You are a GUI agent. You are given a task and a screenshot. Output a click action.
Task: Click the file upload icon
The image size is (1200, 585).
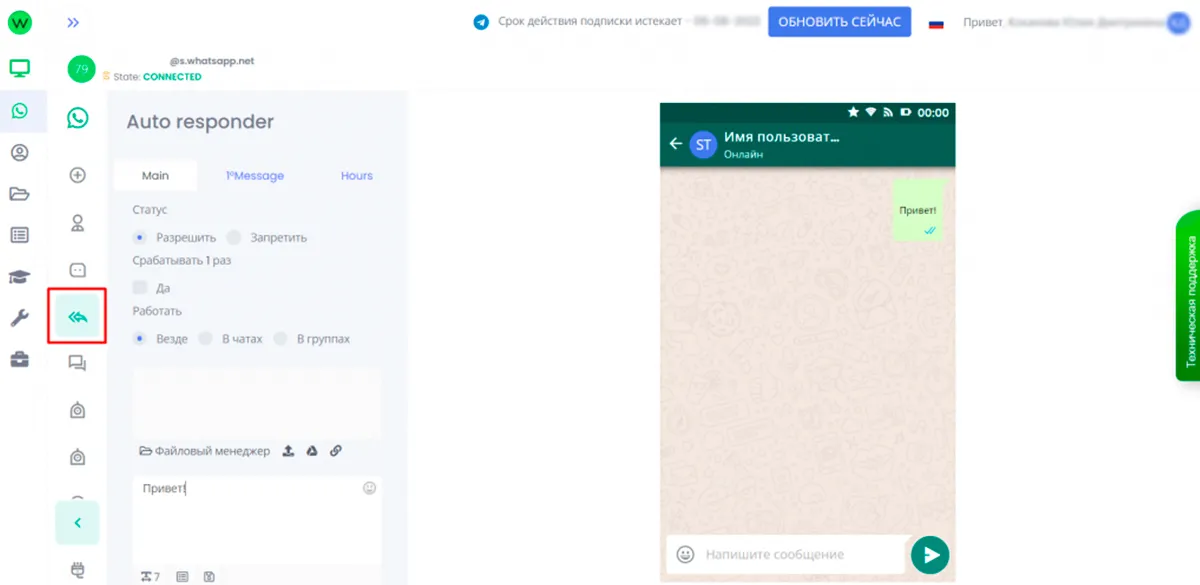point(288,450)
